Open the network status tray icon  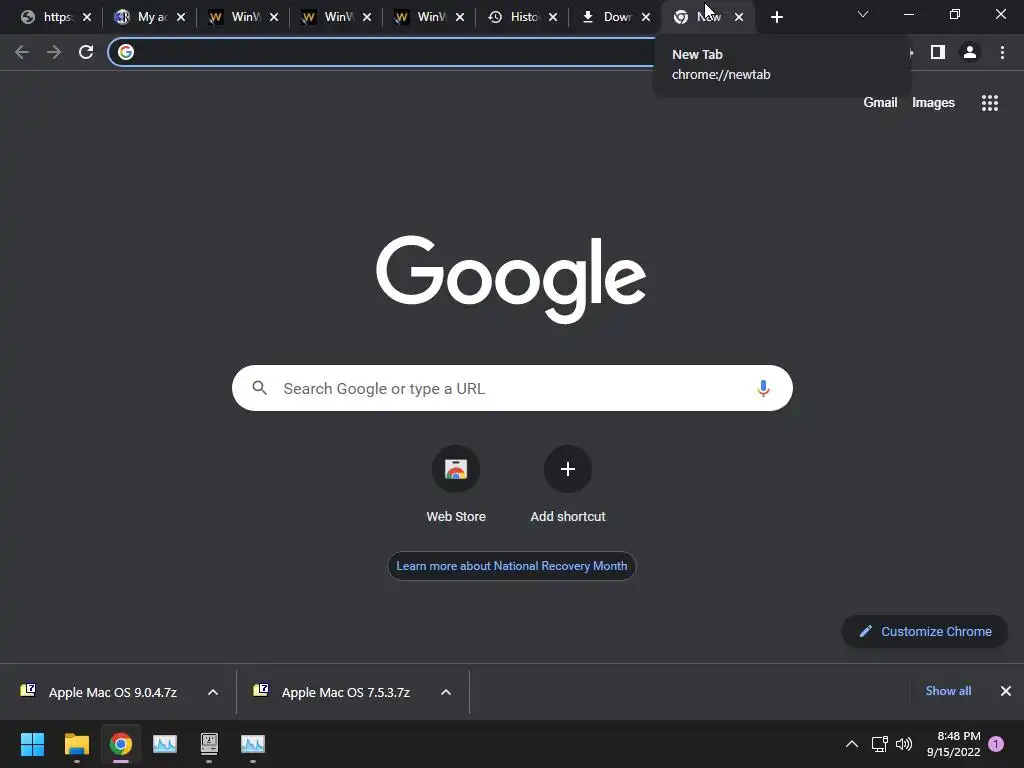(x=880, y=744)
